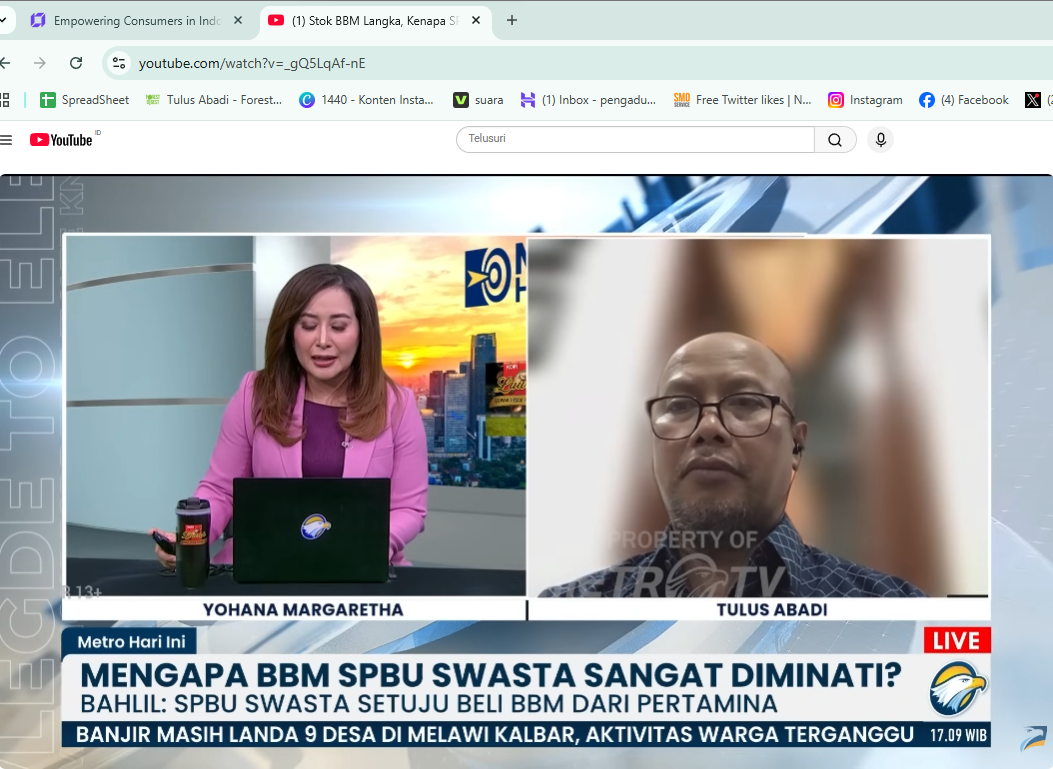The width and height of the screenshot is (1053, 769).
Task: Reload the current page
Action: point(76,63)
